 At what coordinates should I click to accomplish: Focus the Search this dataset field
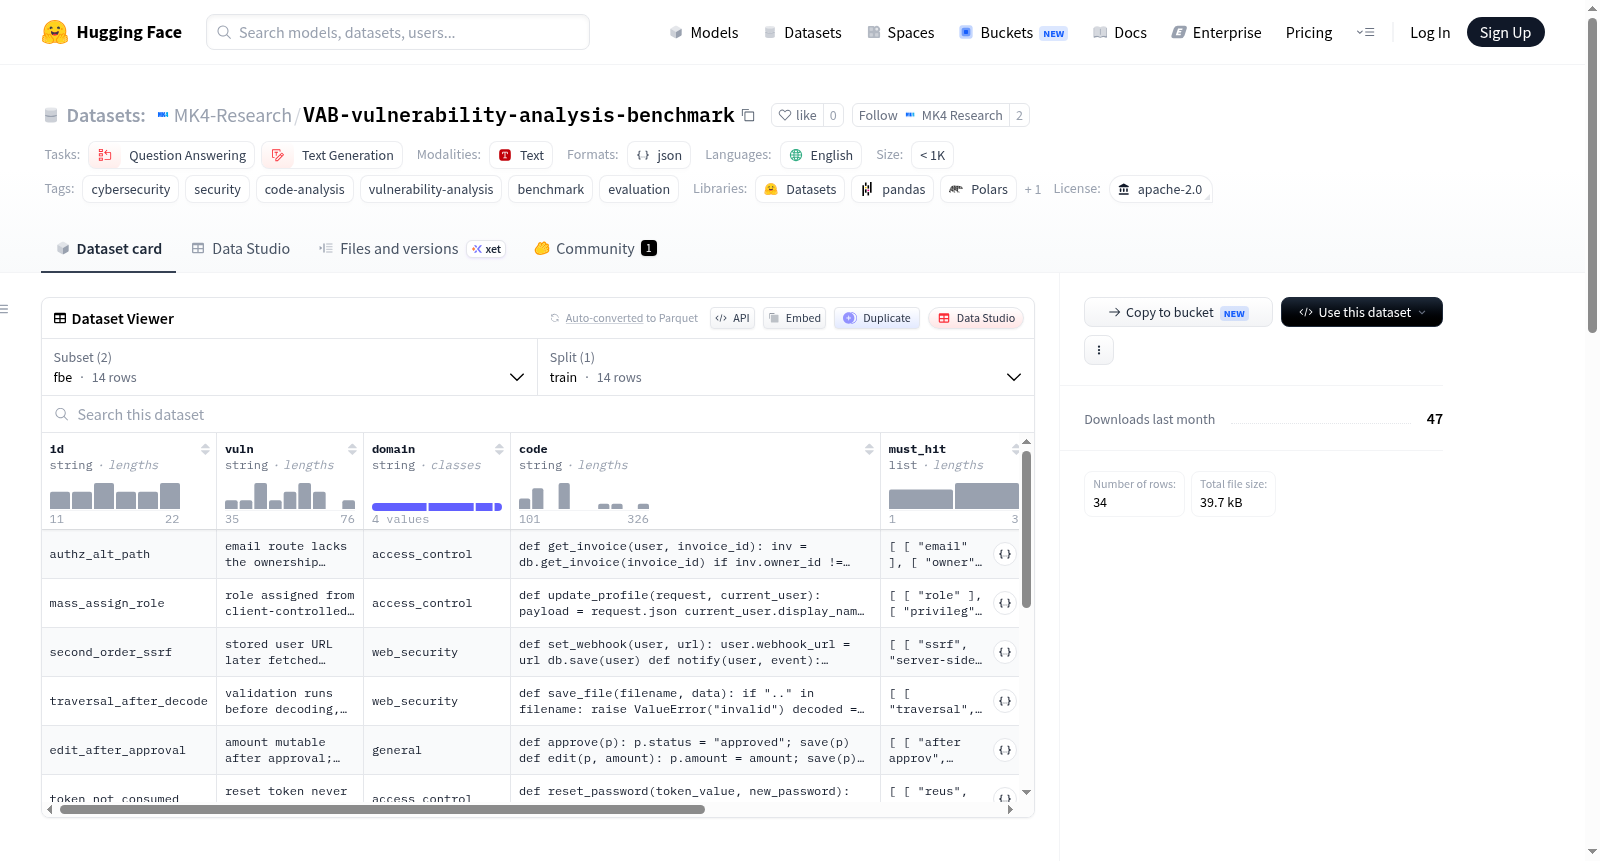(x=538, y=414)
